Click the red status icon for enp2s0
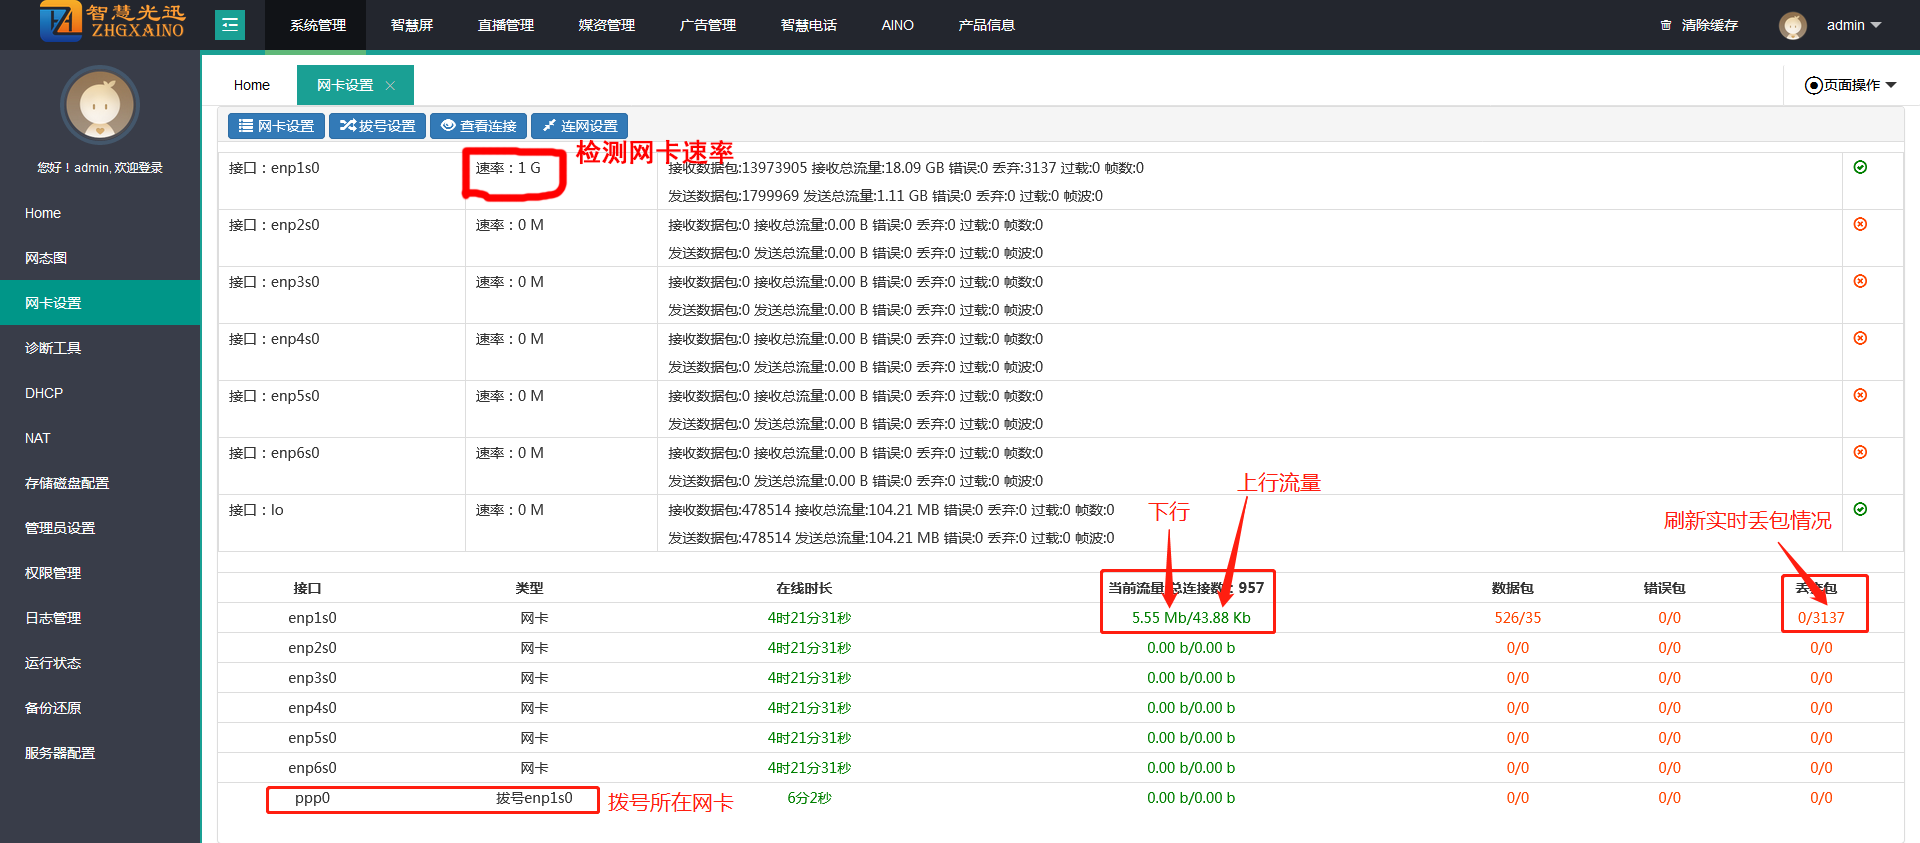Viewport: 1920px width, 843px height. [x=1860, y=224]
